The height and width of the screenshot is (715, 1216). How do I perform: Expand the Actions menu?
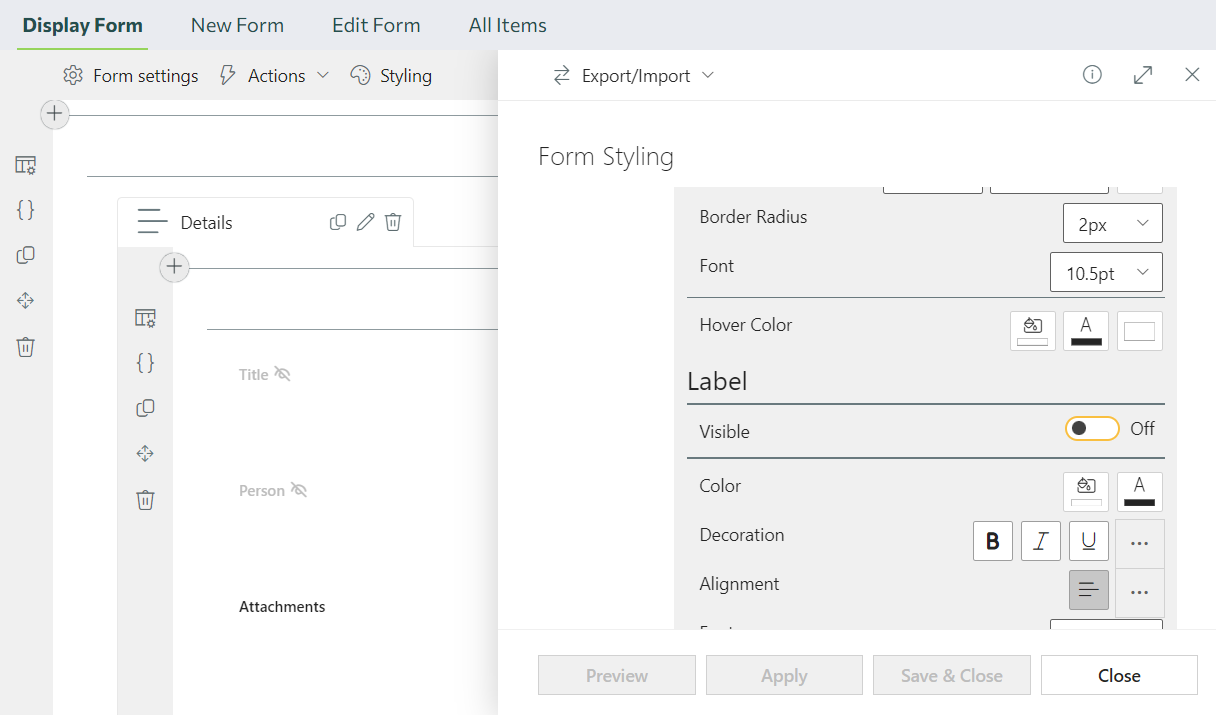(273, 75)
